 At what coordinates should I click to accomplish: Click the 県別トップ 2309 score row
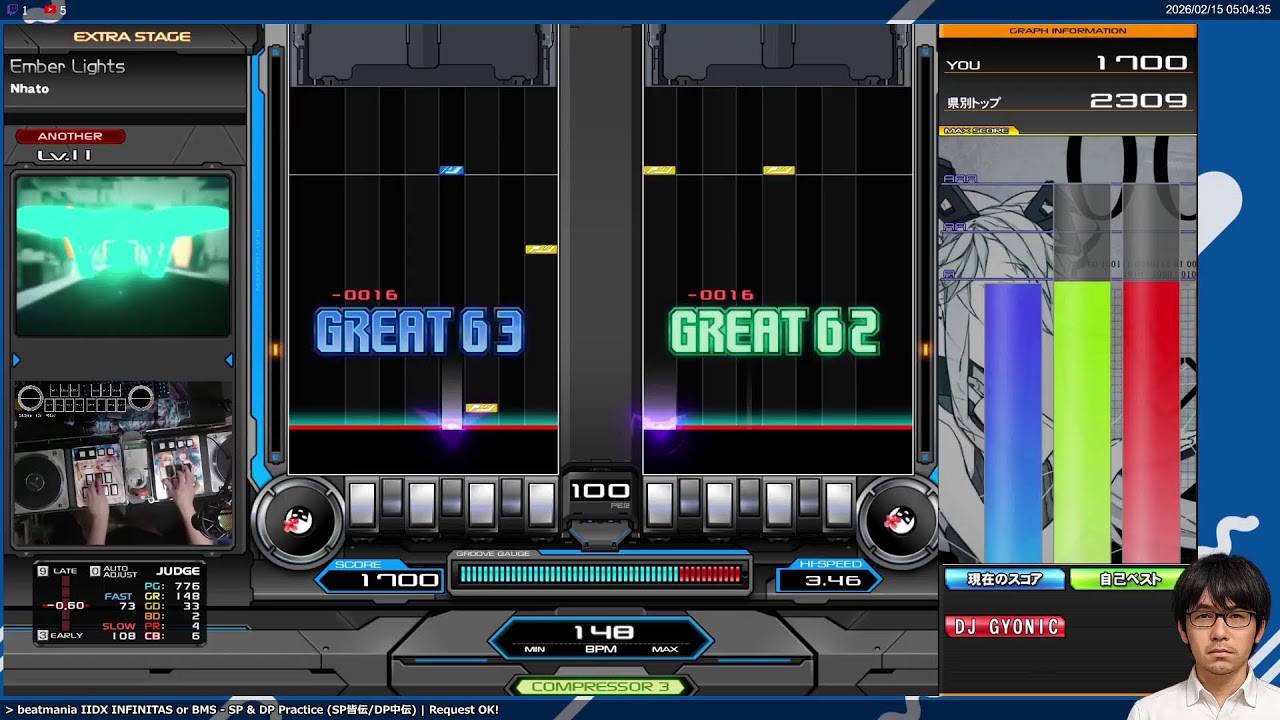tap(1067, 101)
